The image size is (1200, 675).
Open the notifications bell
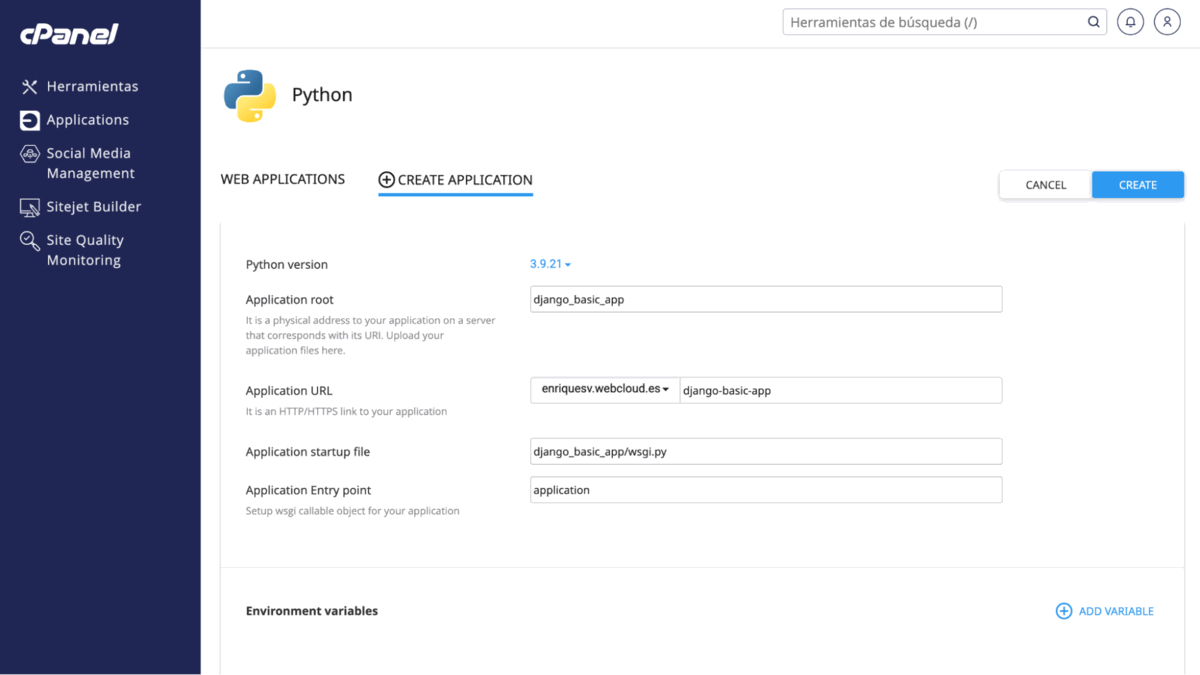(1130, 22)
